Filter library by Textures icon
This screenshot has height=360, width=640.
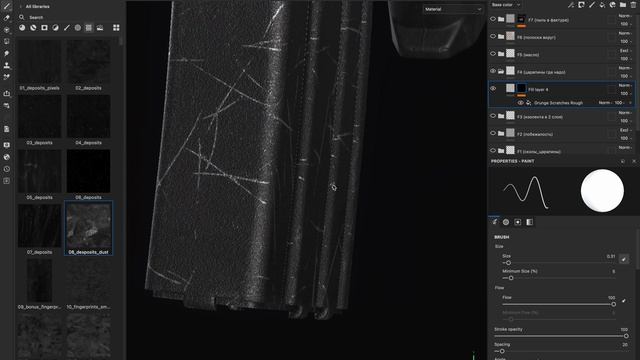[x=89, y=28]
